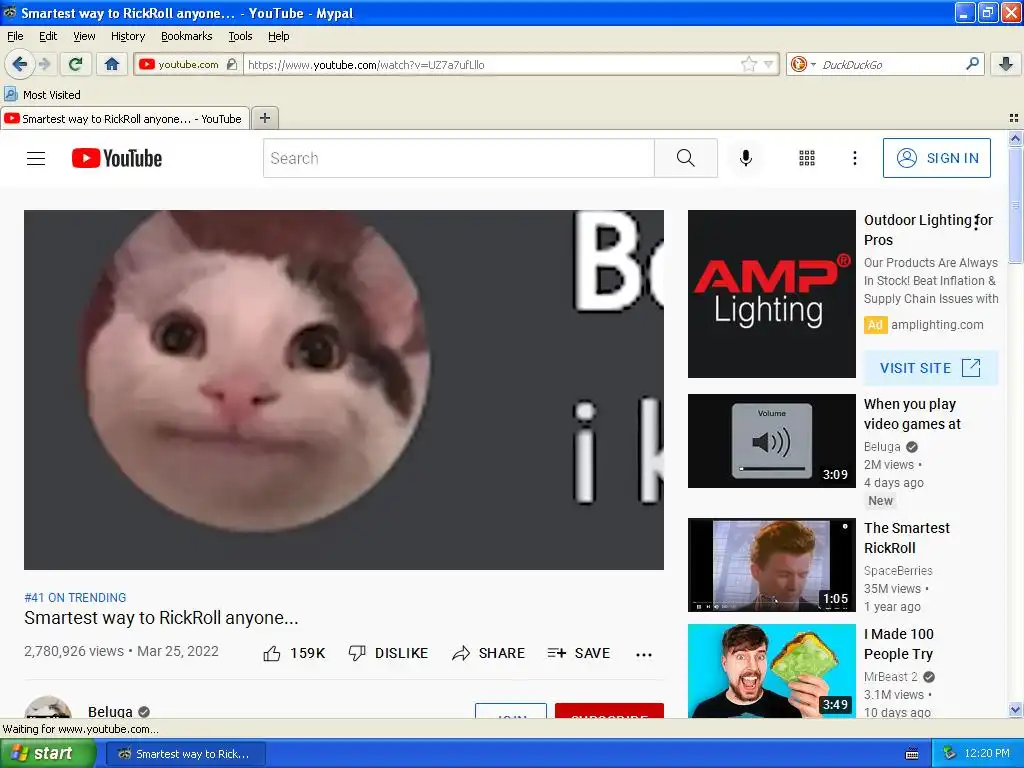The height and width of the screenshot is (768, 1024).
Task: Open the AMP Lighting ad thumbnail
Action: pos(772,294)
